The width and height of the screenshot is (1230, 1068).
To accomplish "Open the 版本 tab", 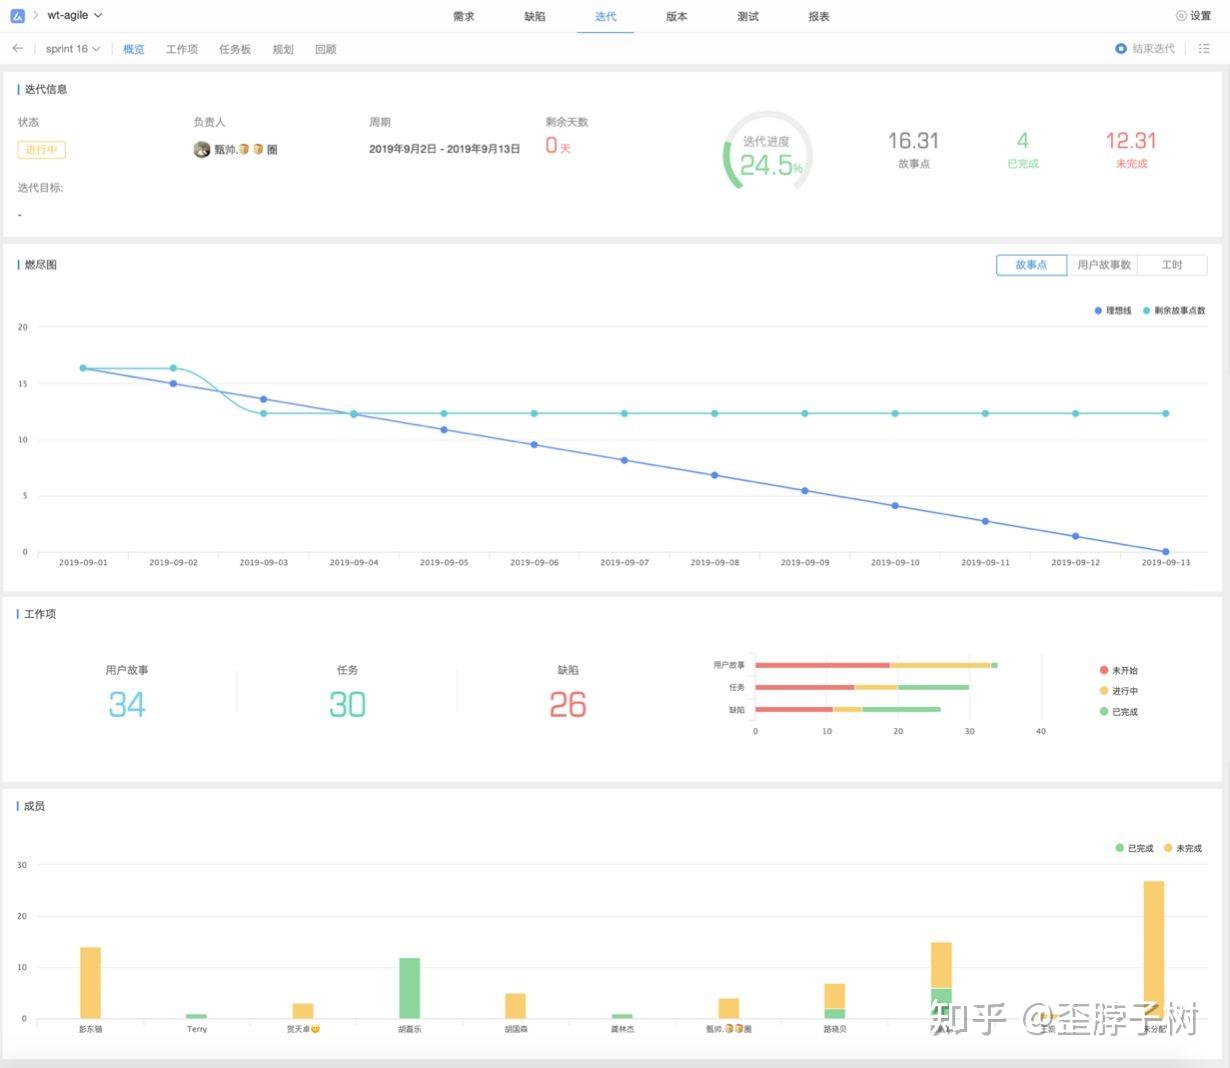I will pos(677,17).
